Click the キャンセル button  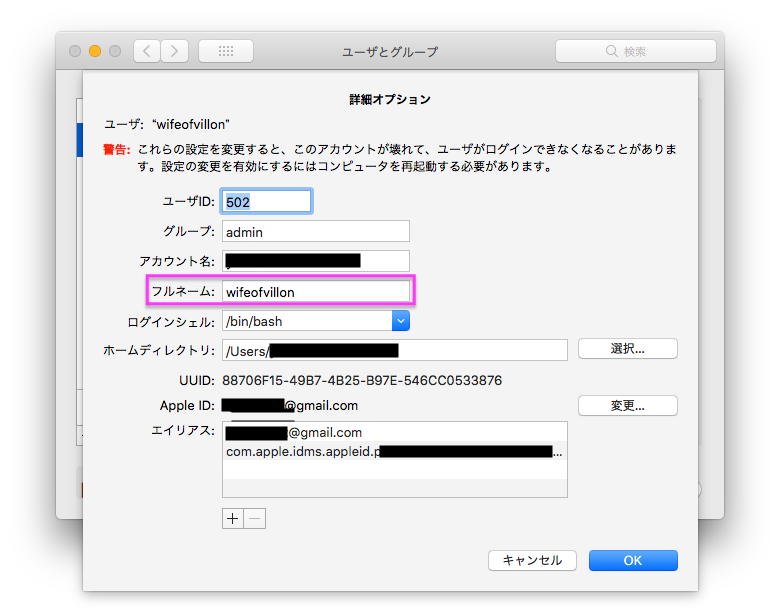coord(532,560)
